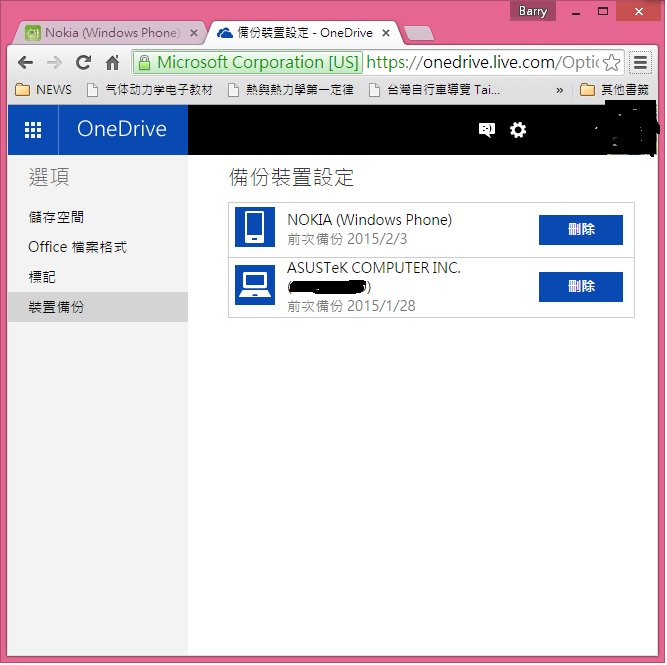Delete the NOKIA (Windows Phone) backup

tap(581, 230)
